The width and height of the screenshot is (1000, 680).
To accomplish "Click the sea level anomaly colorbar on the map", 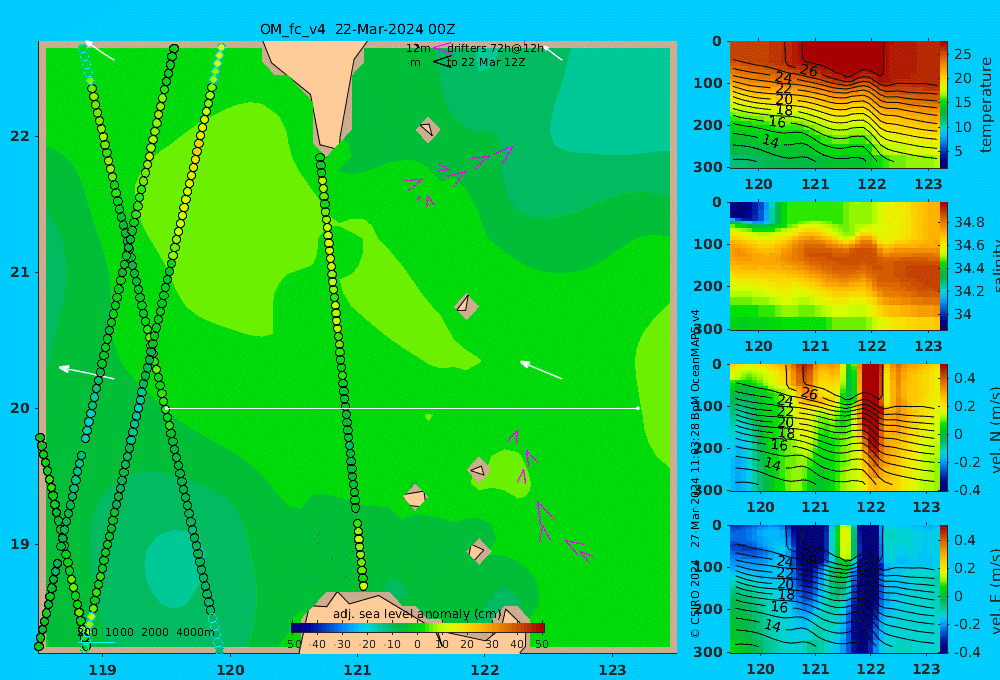I will coord(418,628).
